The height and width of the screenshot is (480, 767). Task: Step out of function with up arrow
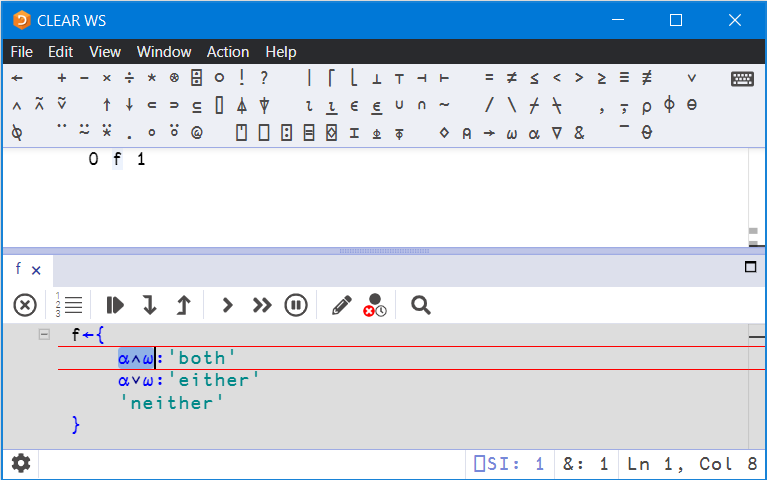[184, 305]
